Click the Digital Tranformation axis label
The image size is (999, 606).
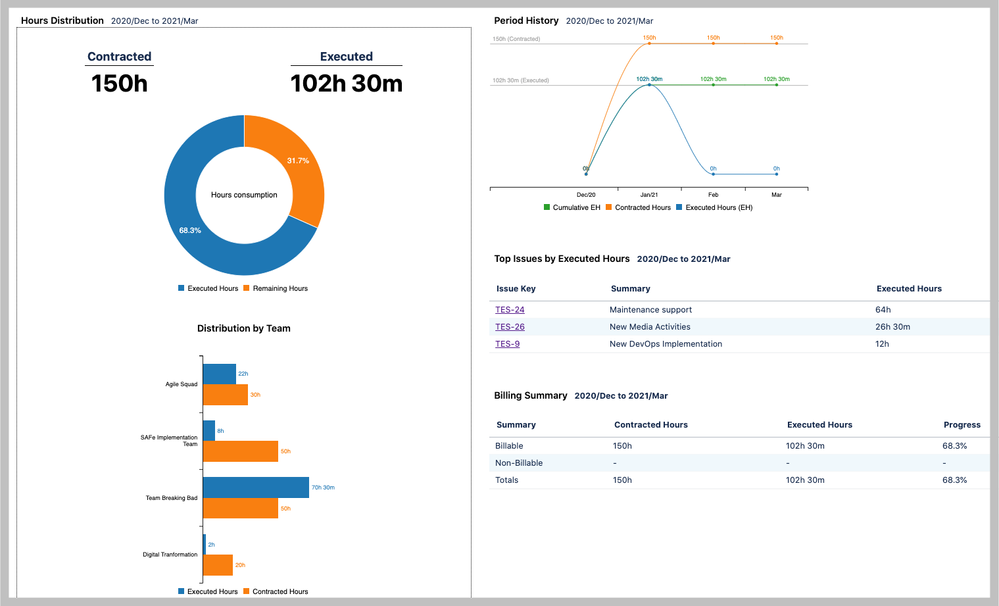coord(169,554)
